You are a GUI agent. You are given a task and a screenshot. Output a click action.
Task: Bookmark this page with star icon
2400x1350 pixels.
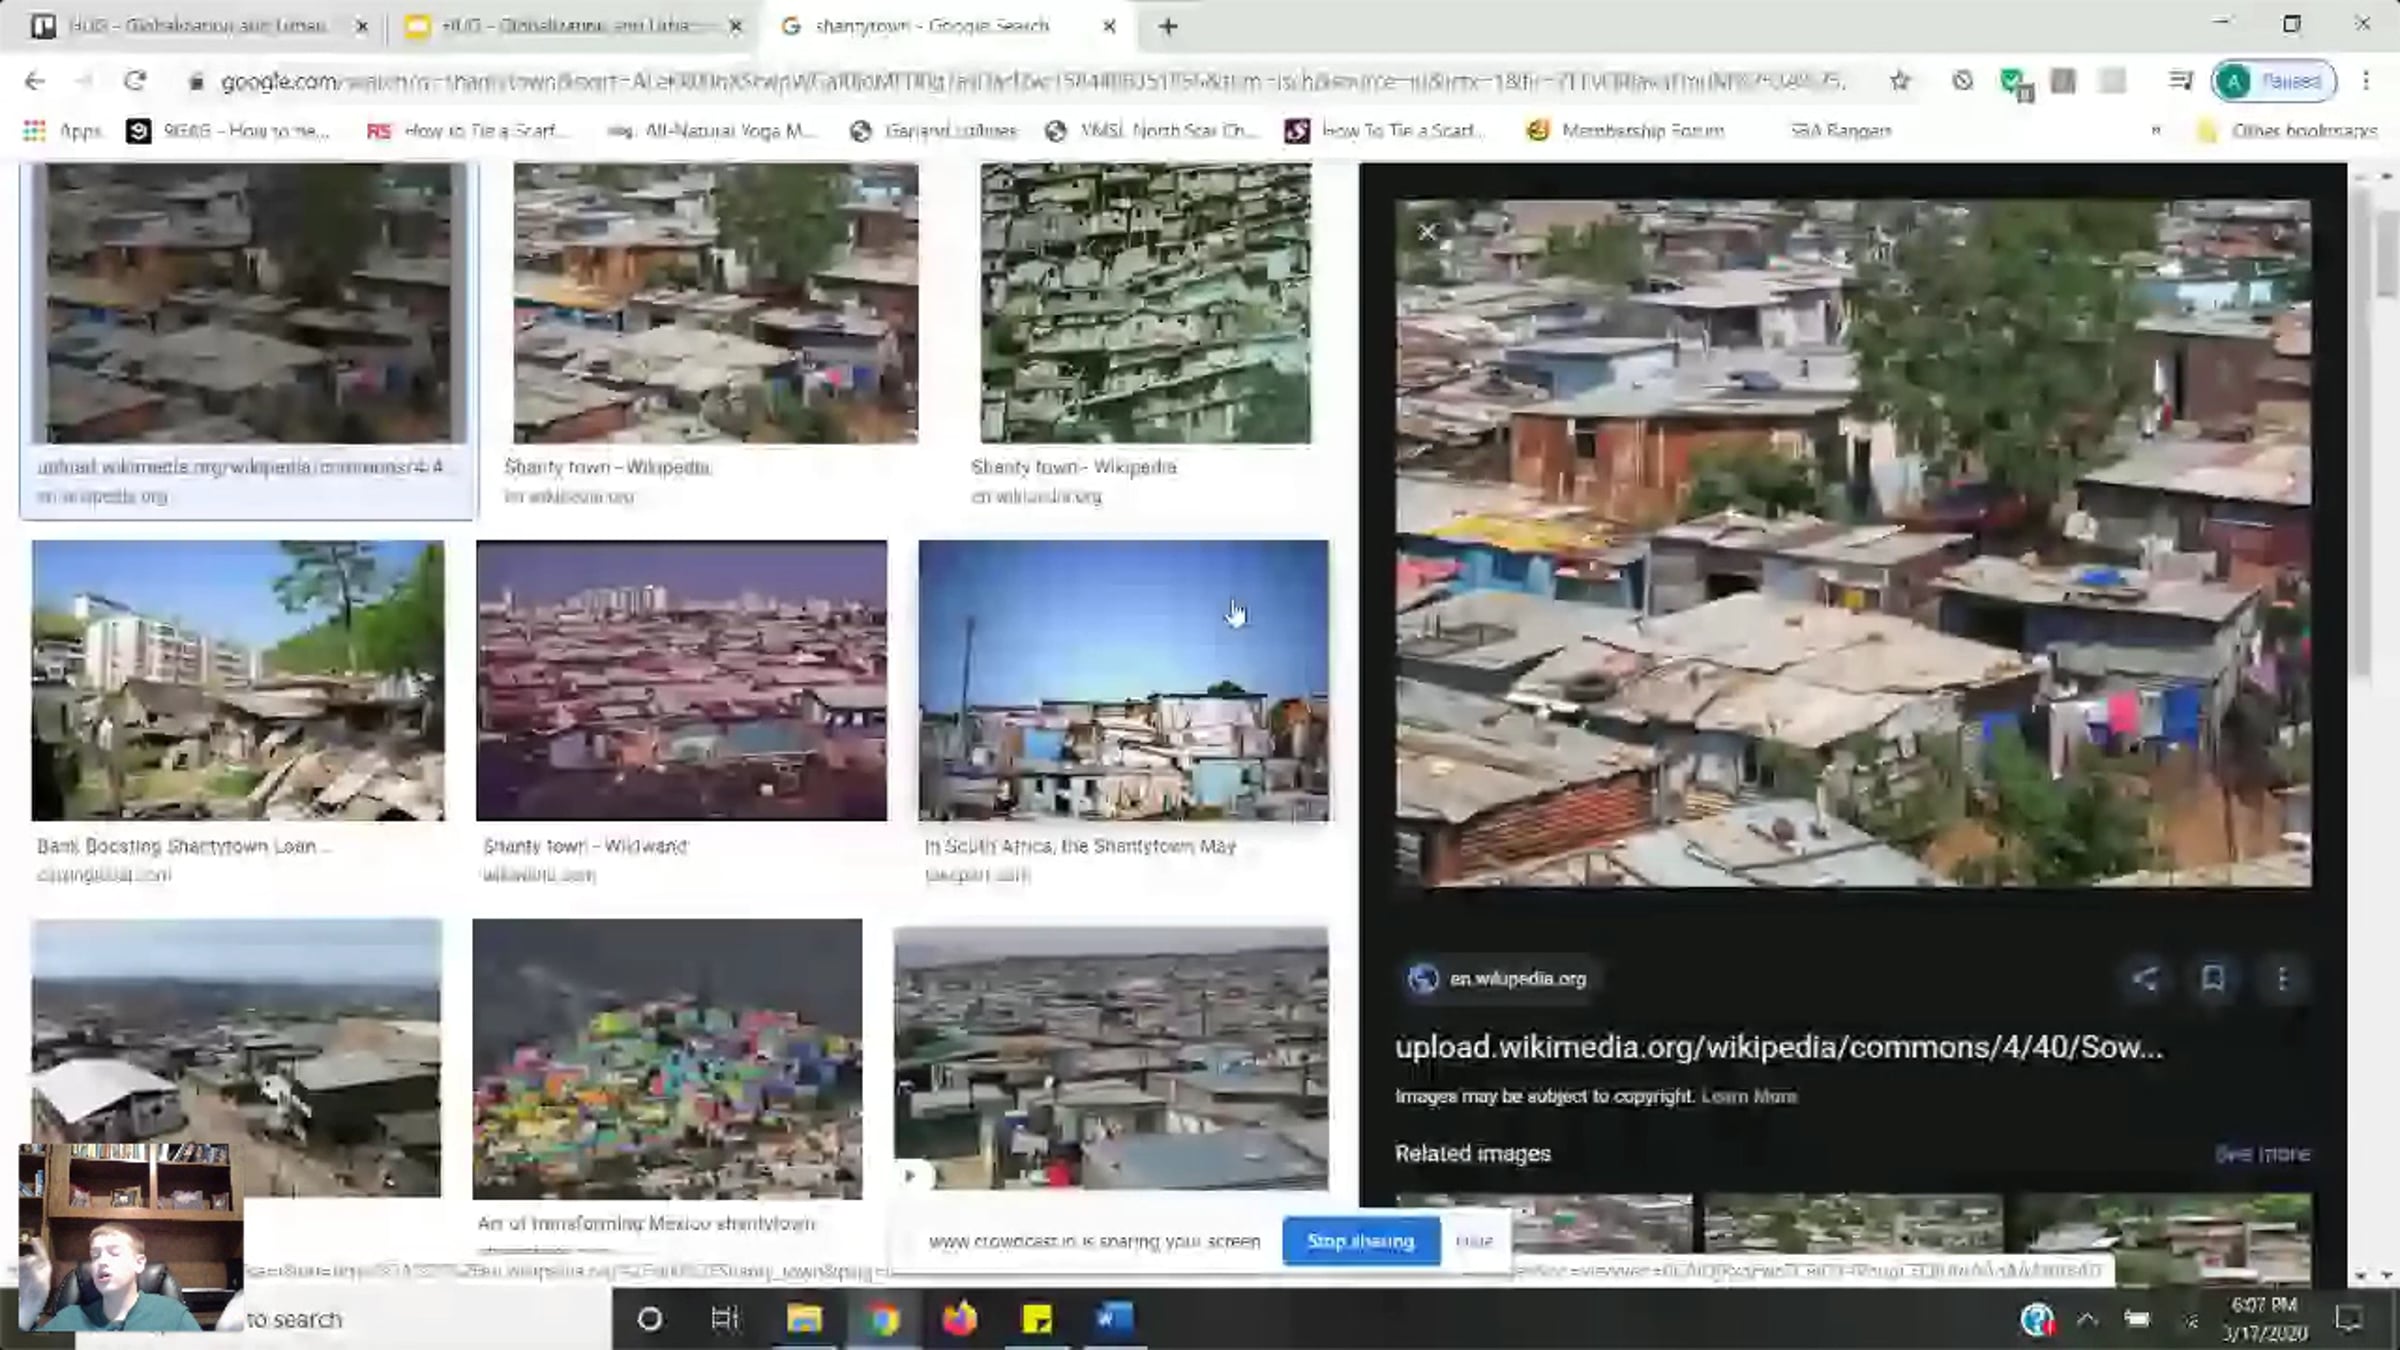click(1899, 81)
